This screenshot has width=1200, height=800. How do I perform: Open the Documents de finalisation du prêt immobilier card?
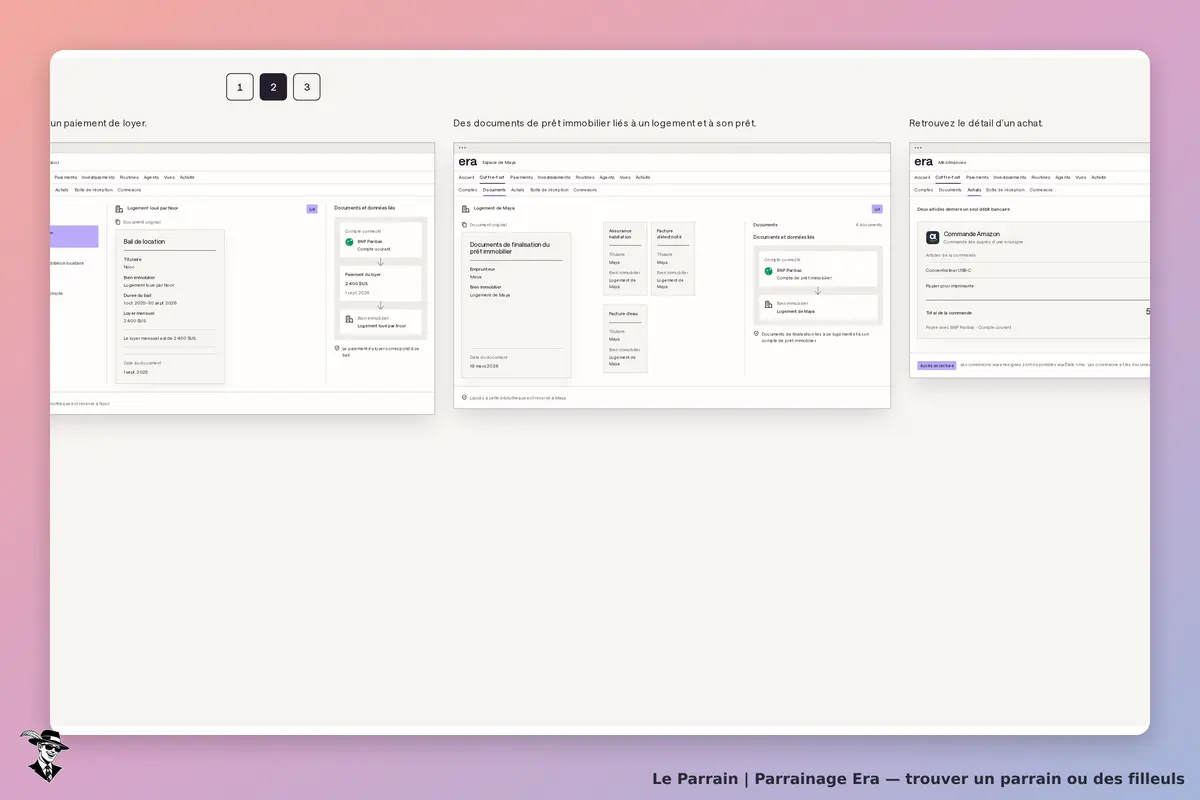click(x=516, y=305)
